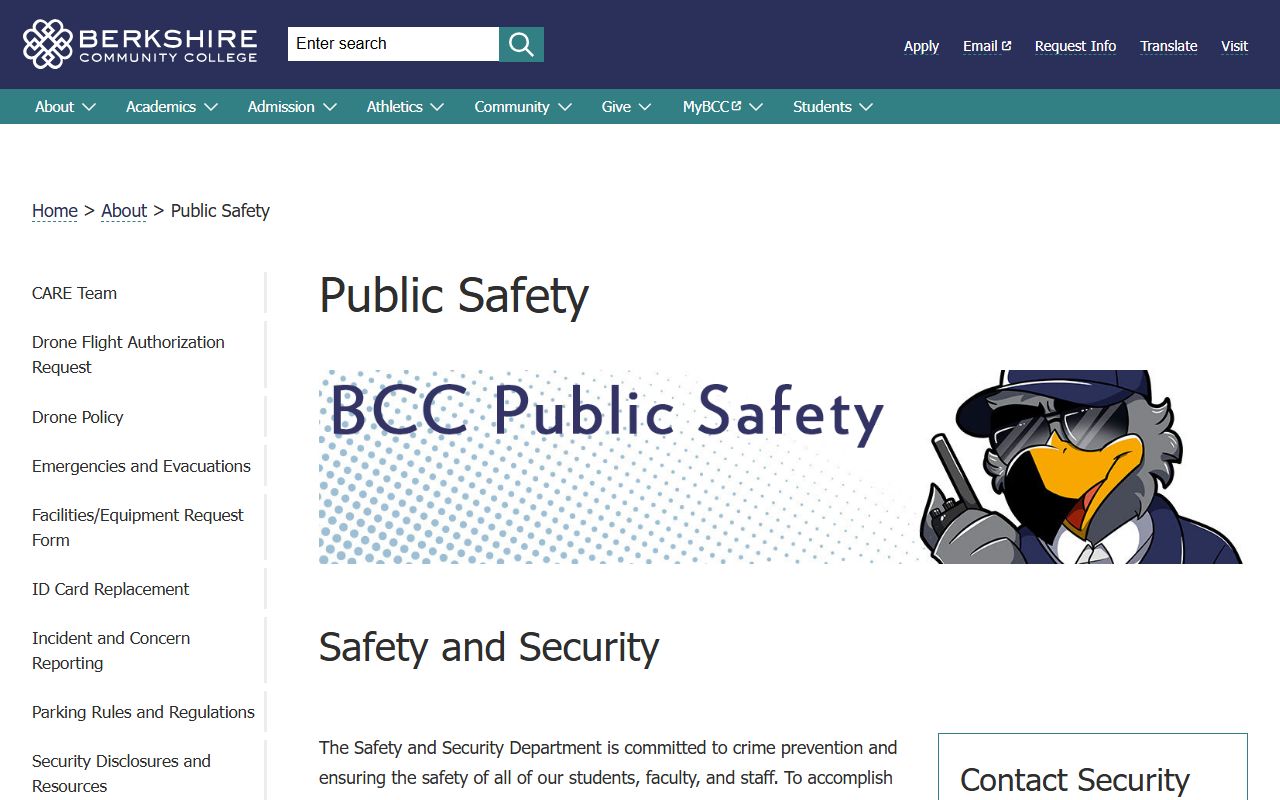The image size is (1280, 800).
Task: Open the Email external link
Action: pos(987,46)
